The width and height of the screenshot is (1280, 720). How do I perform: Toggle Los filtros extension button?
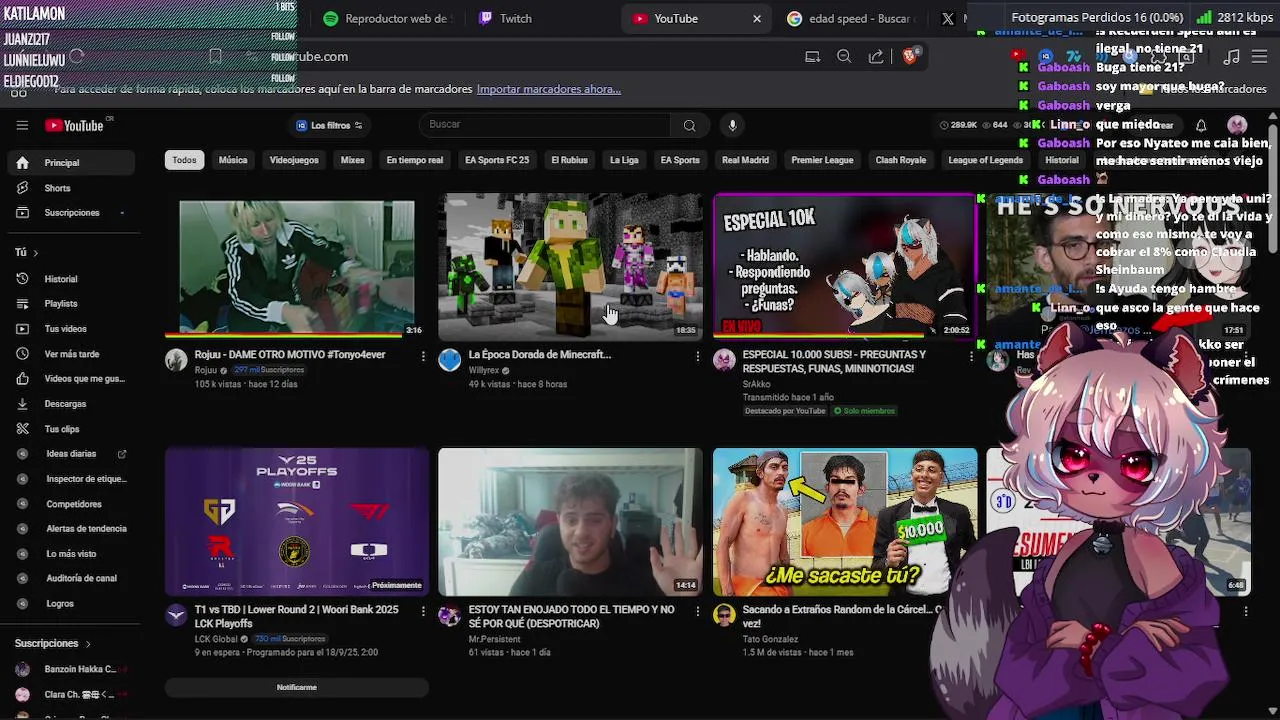tap(330, 125)
